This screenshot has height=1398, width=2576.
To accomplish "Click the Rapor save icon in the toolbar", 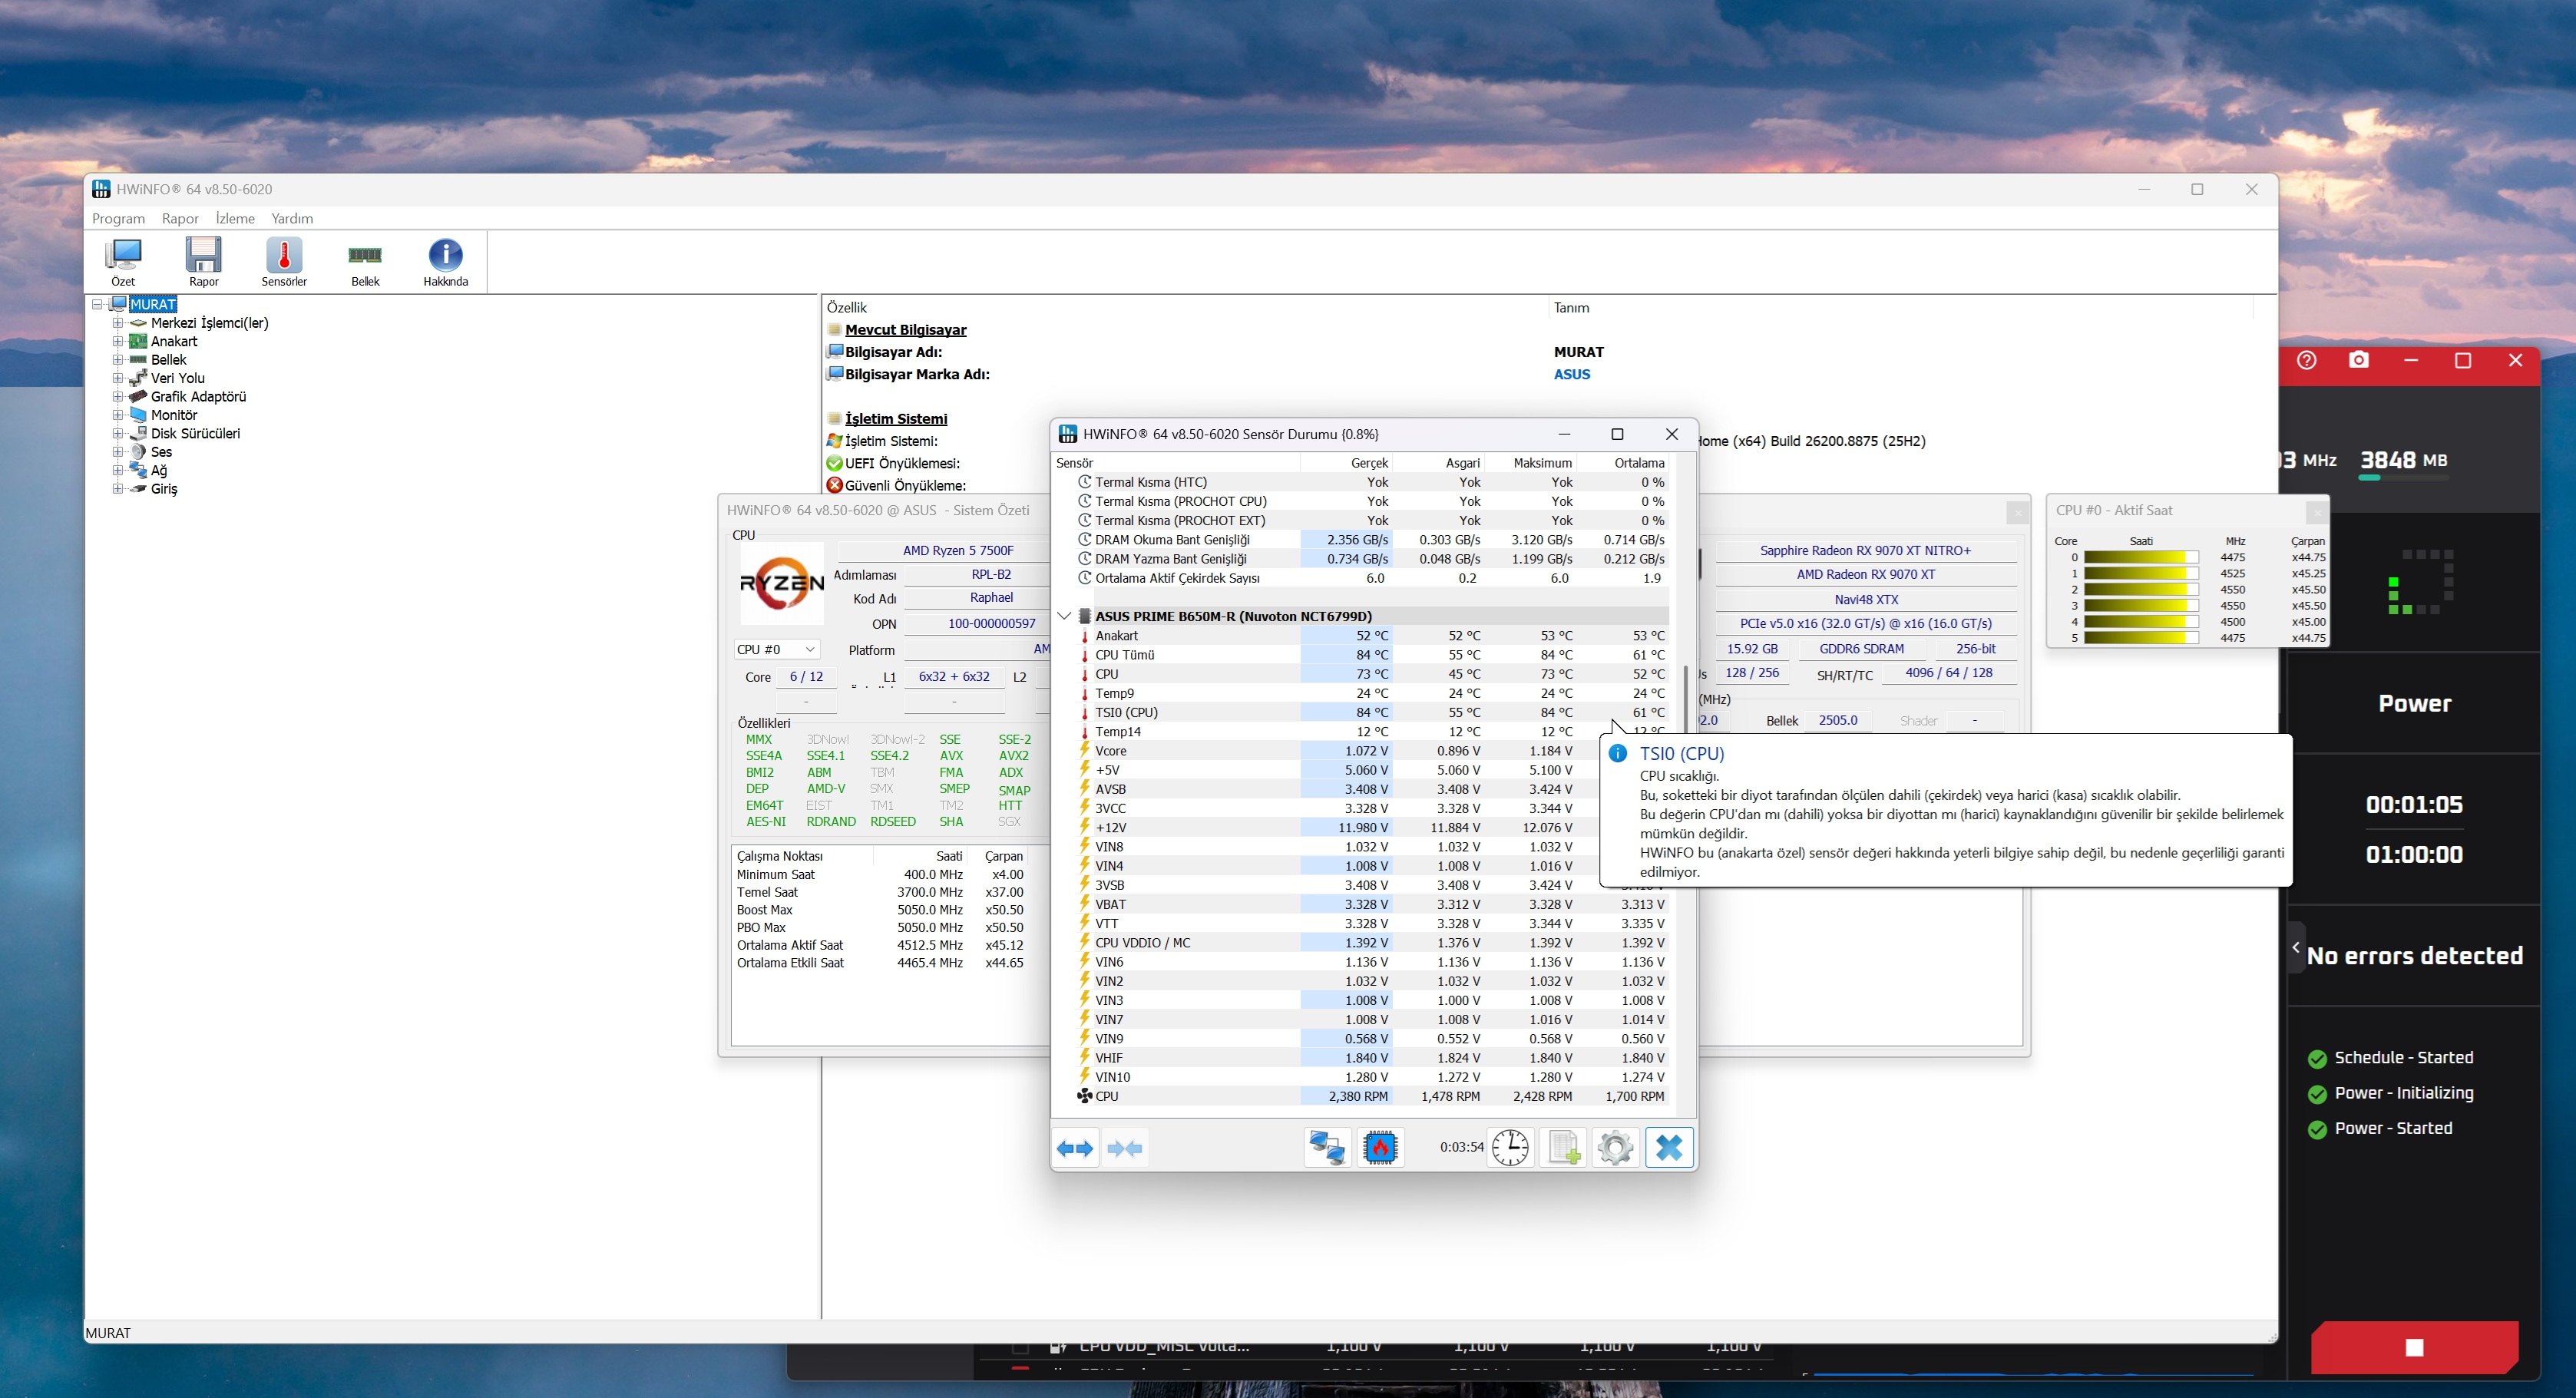I will point(204,262).
